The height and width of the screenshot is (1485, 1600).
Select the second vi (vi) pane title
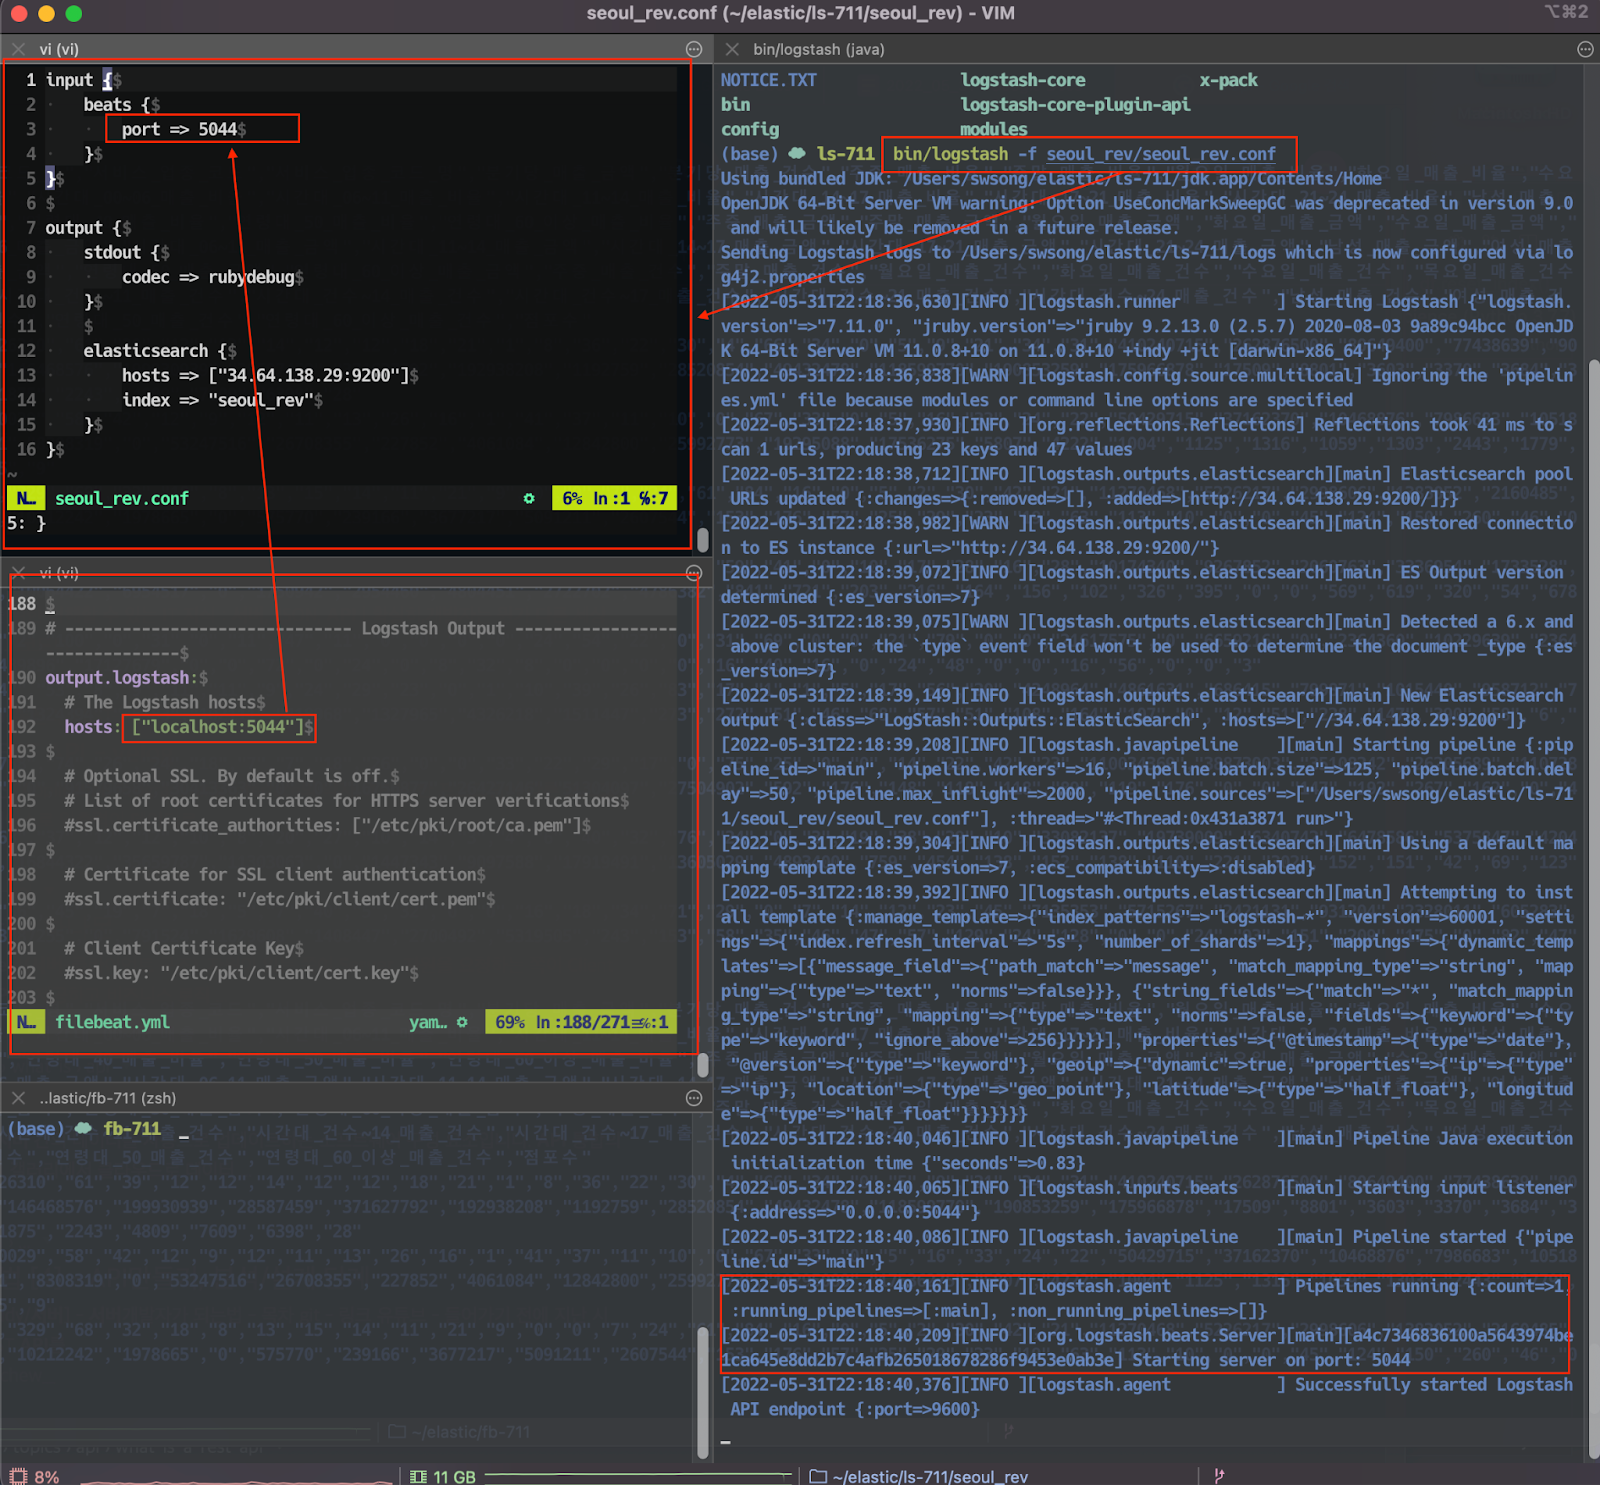(x=59, y=573)
